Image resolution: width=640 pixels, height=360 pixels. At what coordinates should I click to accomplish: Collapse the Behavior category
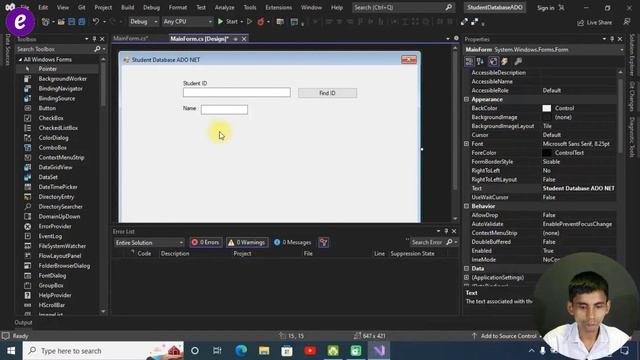[467, 207]
